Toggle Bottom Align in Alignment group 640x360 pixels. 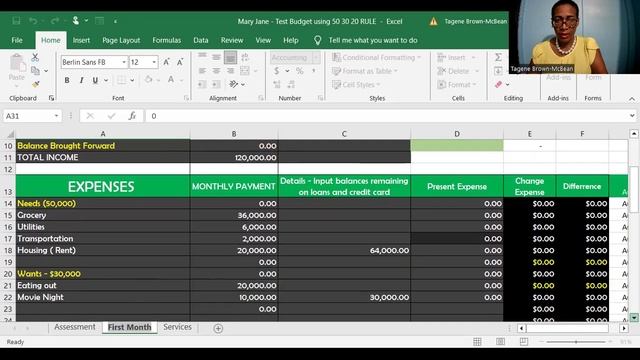point(230,57)
